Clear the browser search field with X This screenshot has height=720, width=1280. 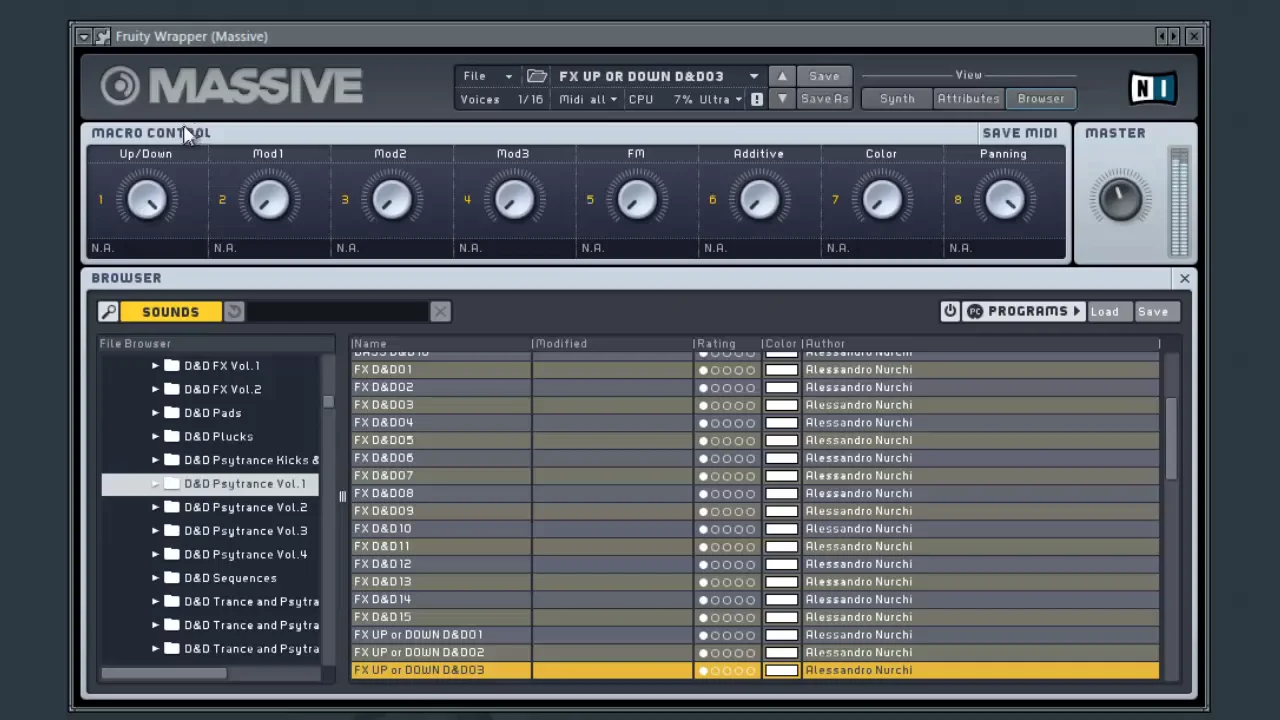[x=440, y=312]
